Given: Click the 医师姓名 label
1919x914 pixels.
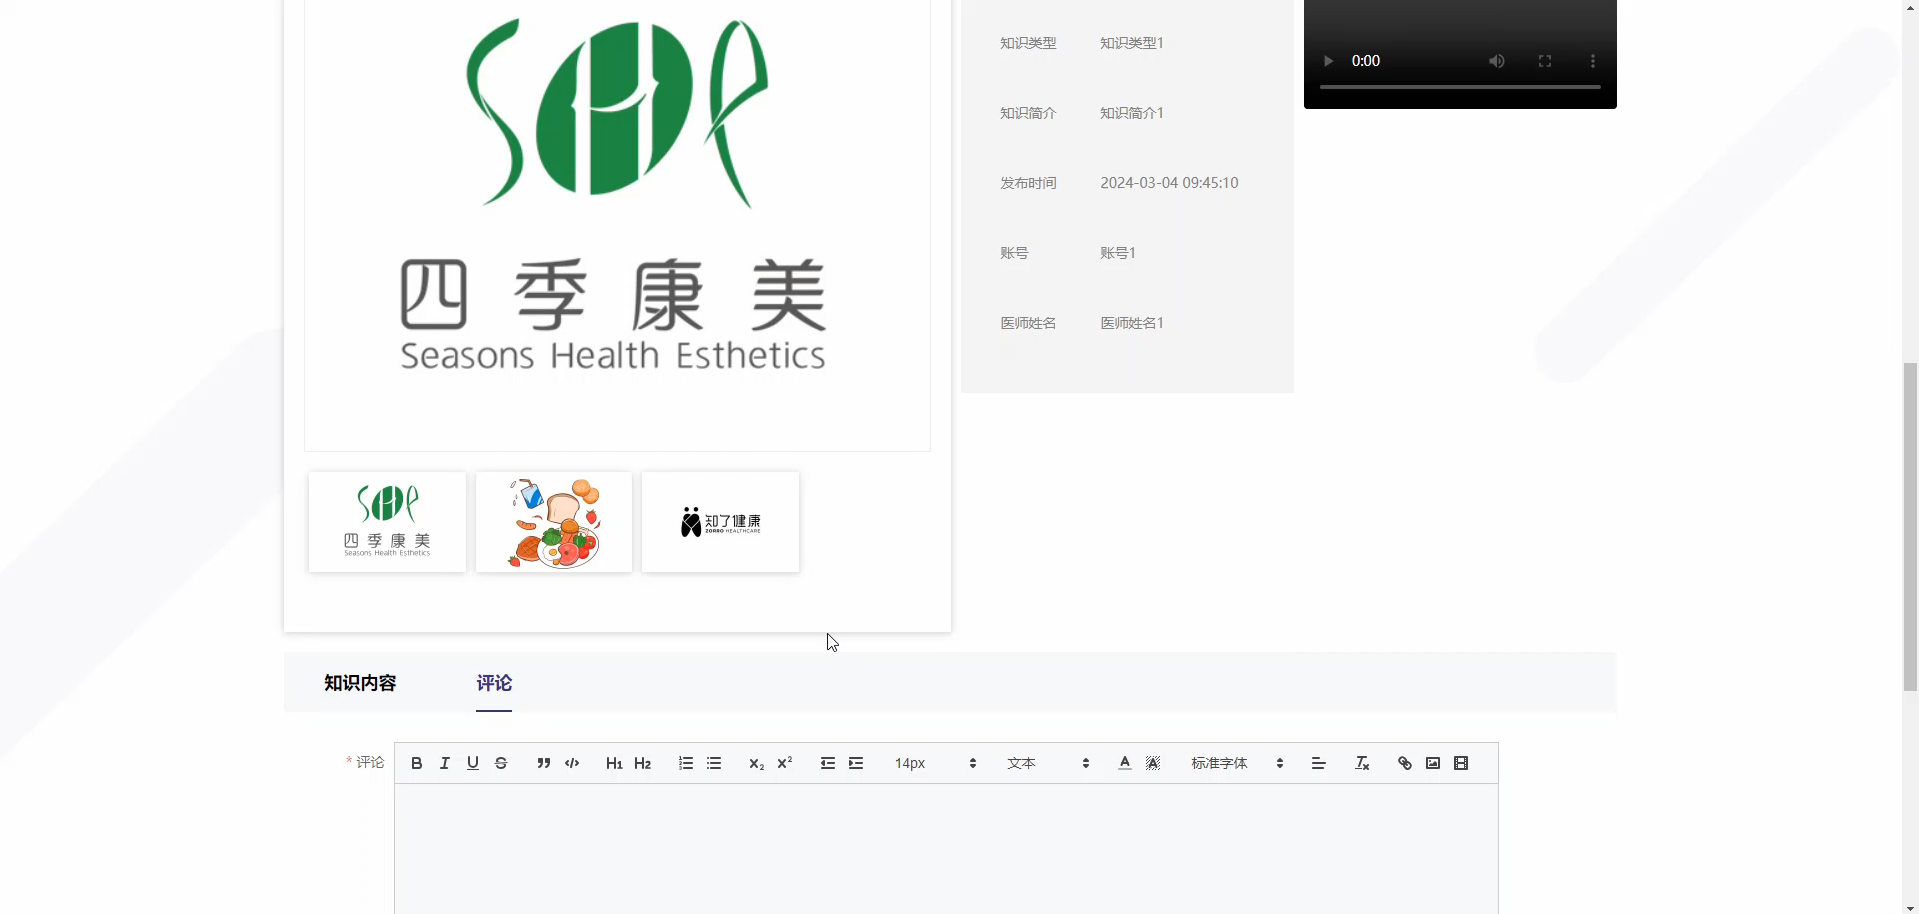Looking at the screenshot, I should (1028, 323).
